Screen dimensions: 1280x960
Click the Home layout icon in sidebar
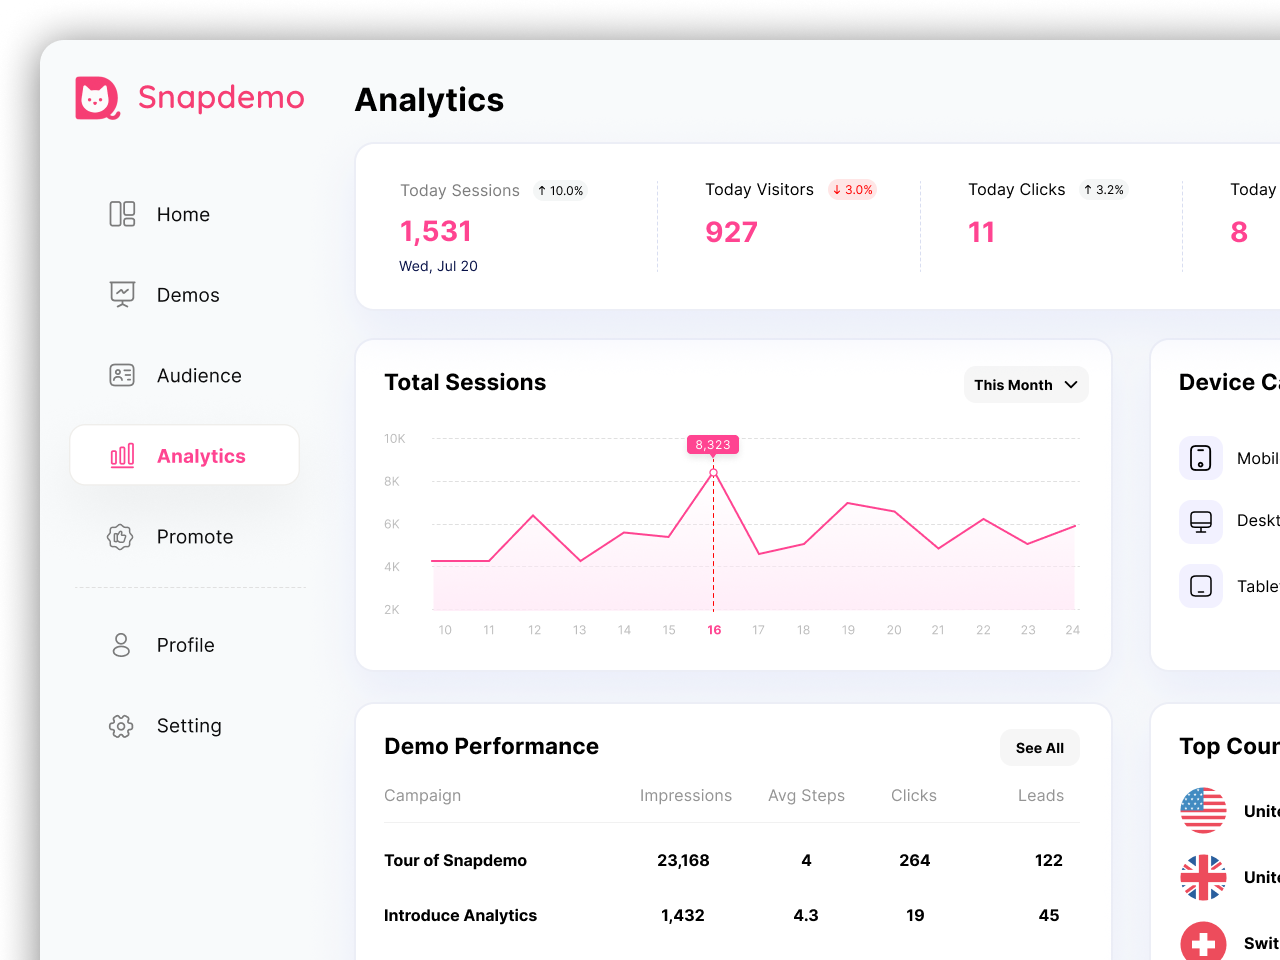[x=122, y=214]
